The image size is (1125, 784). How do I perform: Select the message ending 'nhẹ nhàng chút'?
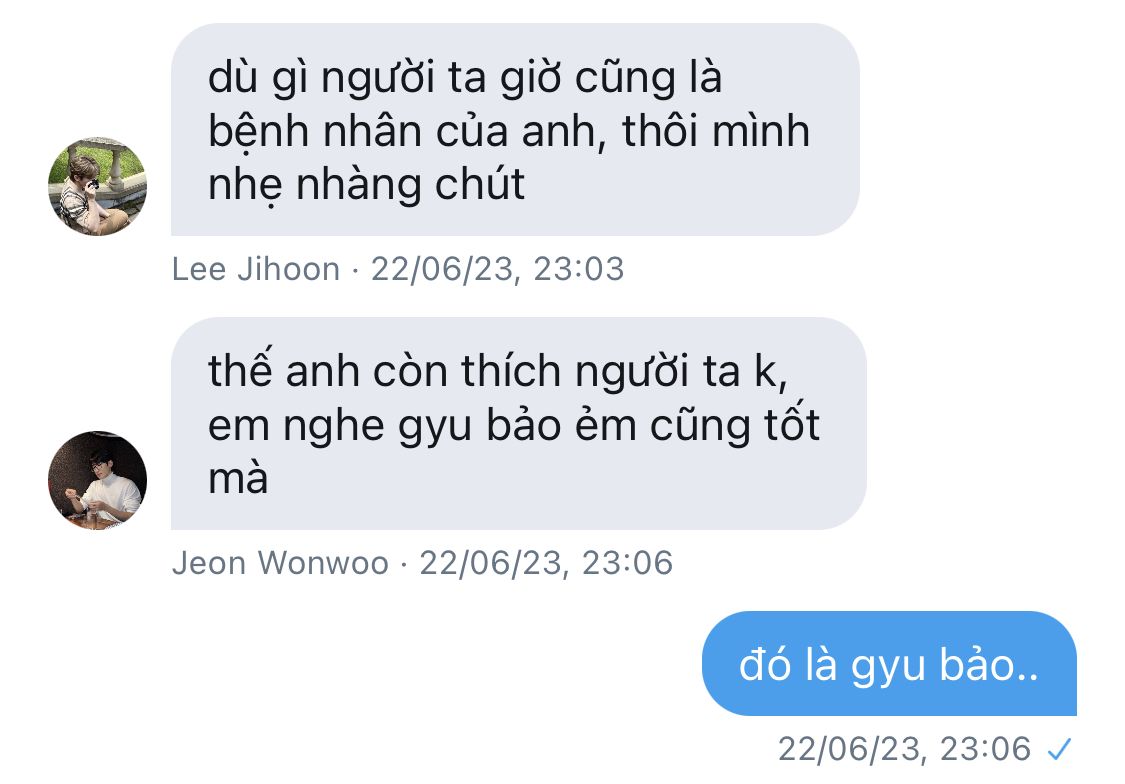point(515,129)
